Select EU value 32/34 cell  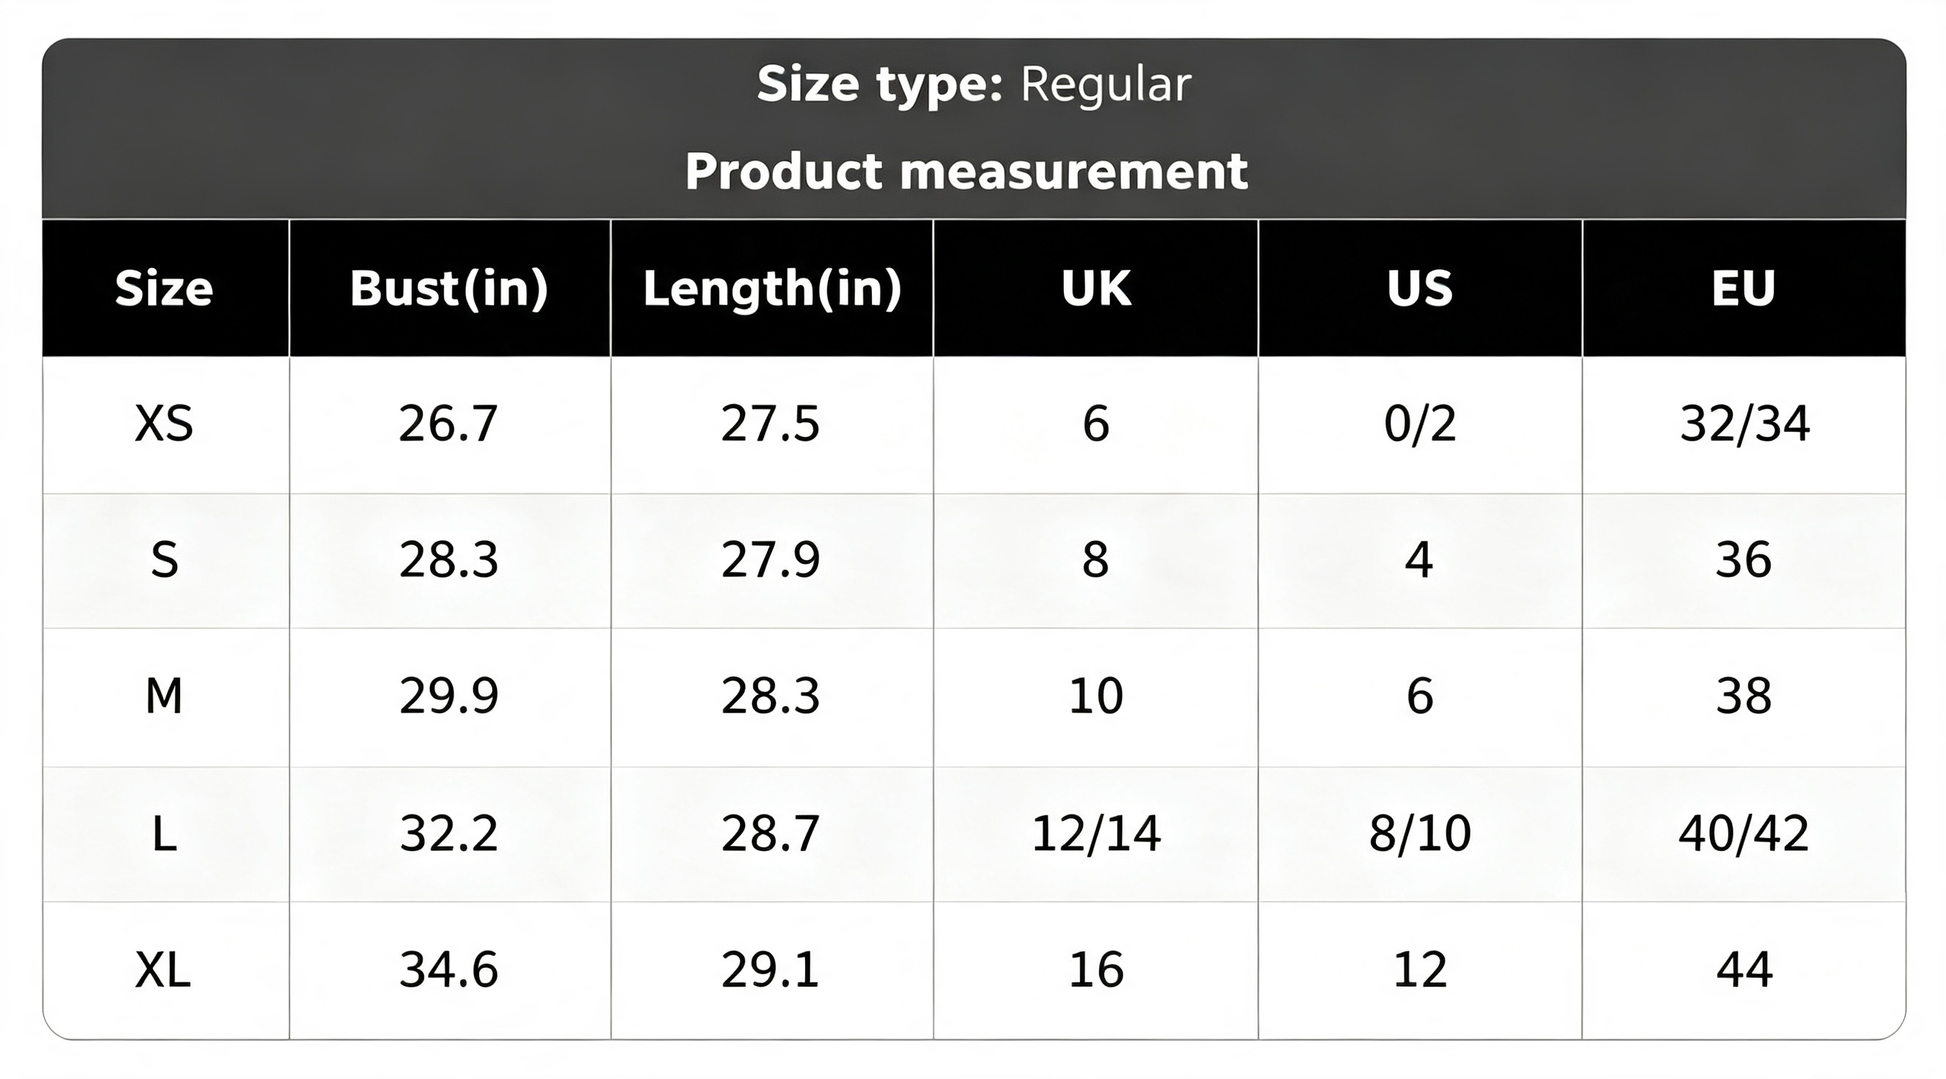1744,424
